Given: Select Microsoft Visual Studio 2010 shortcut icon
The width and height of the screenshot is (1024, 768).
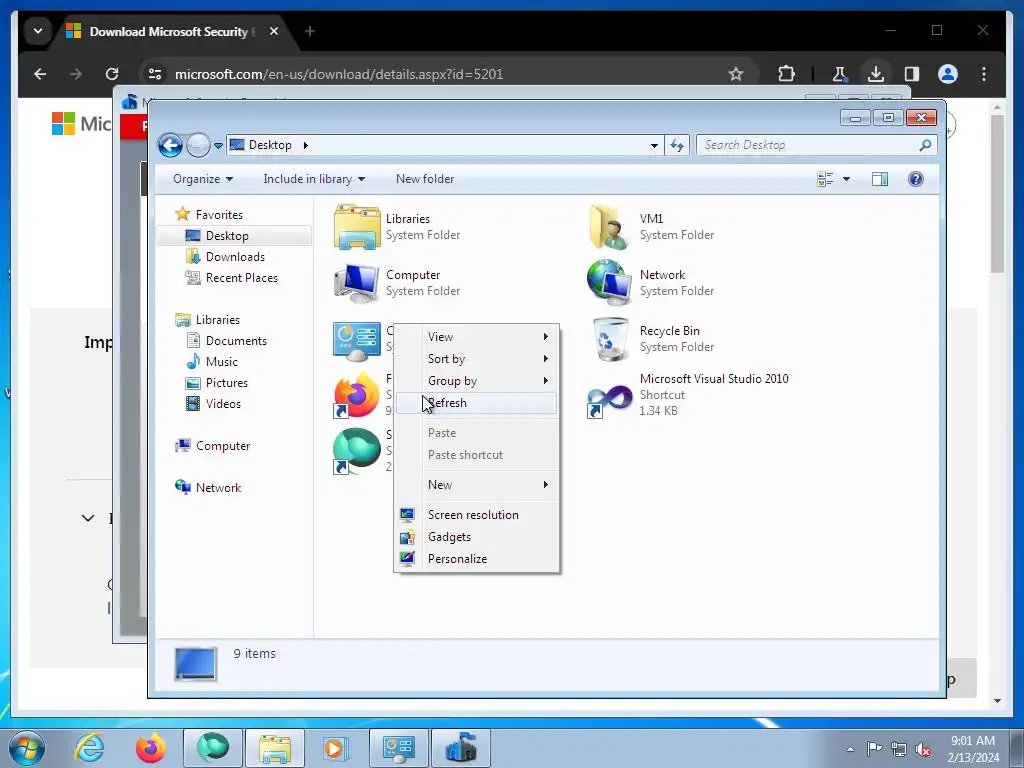Looking at the screenshot, I should point(609,398).
